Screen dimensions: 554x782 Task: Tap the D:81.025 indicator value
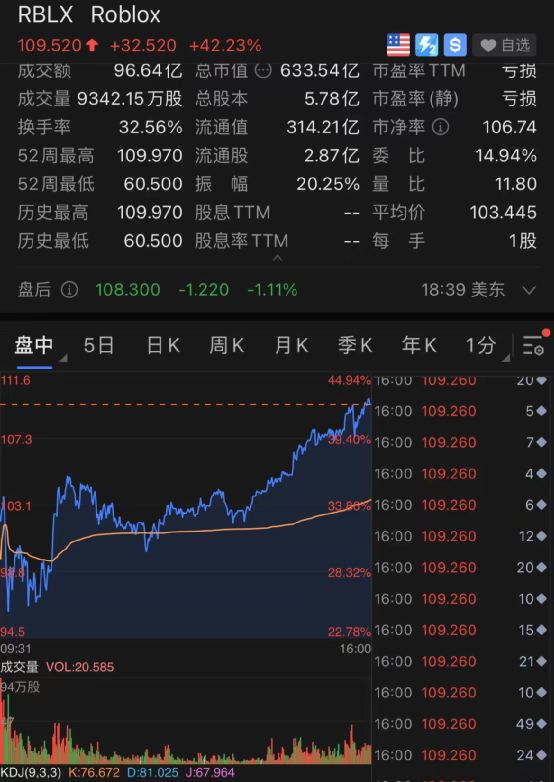(153, 773)
